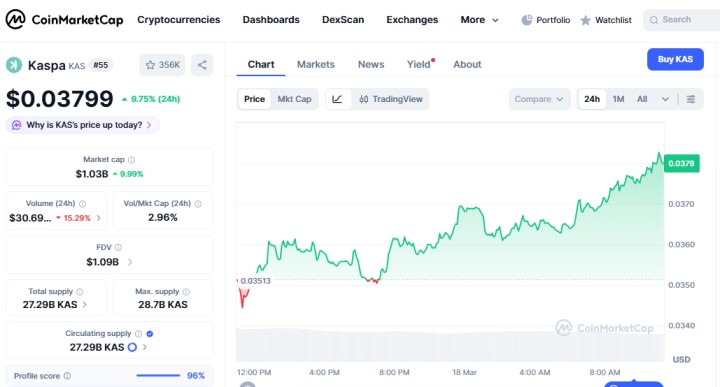Click the #55 rank badge
Screen dimensions: 720x387
pyautogui.click(x=101, y=65)
